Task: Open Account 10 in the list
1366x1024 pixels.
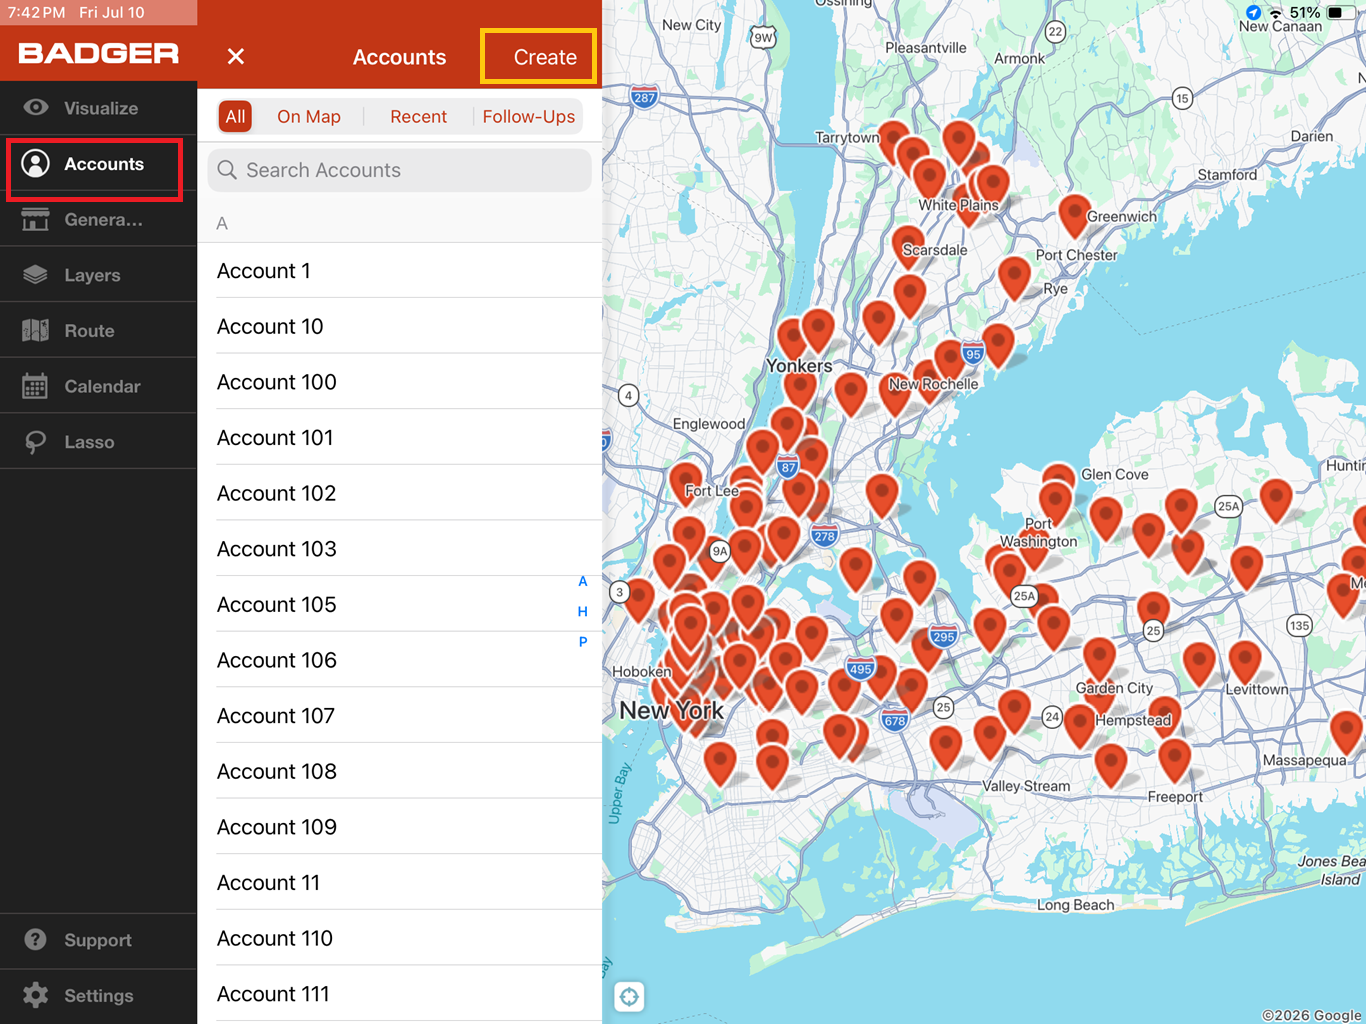Action: [400, 326]
